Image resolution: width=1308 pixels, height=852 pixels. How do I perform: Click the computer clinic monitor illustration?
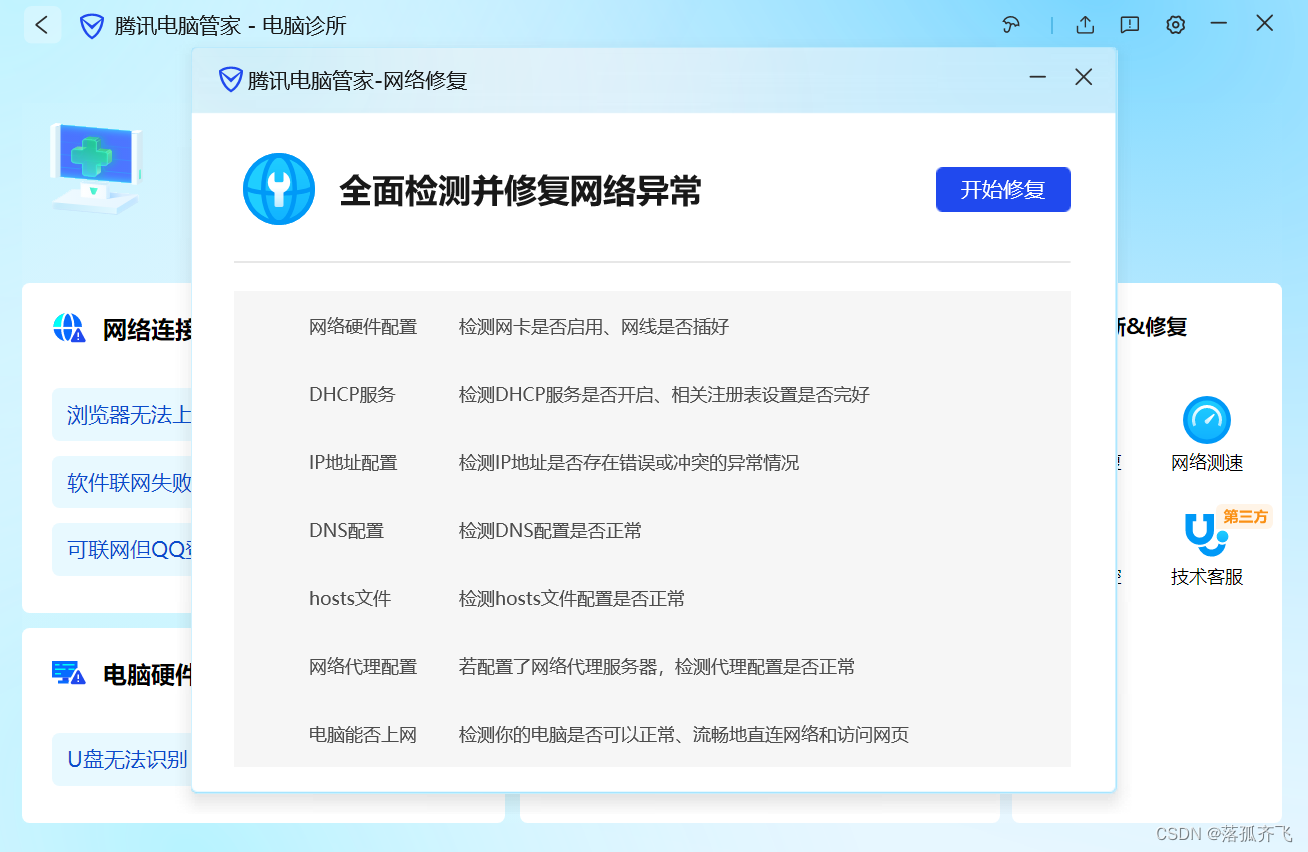click(95, 167)
